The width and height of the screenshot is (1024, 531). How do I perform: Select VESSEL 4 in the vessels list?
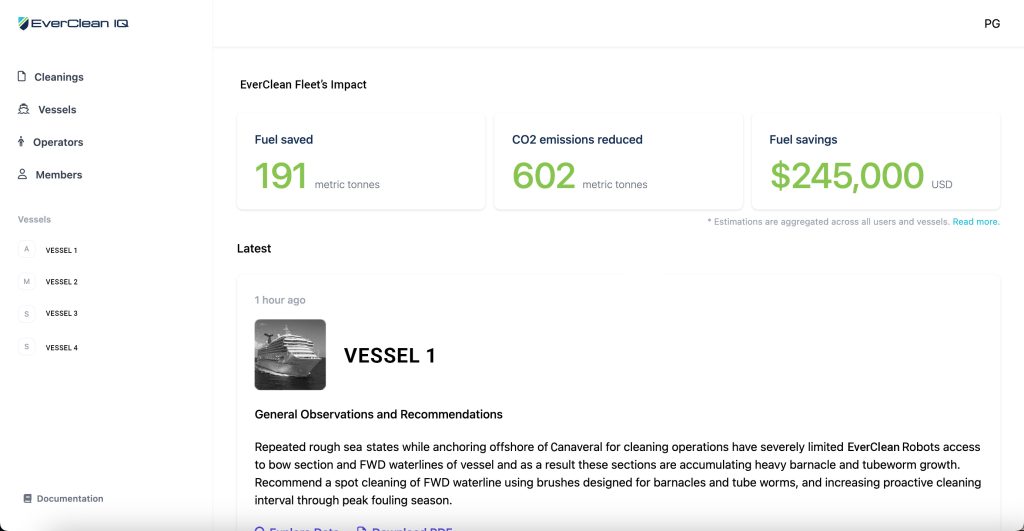pyautogui.click(x=48, y=347)
